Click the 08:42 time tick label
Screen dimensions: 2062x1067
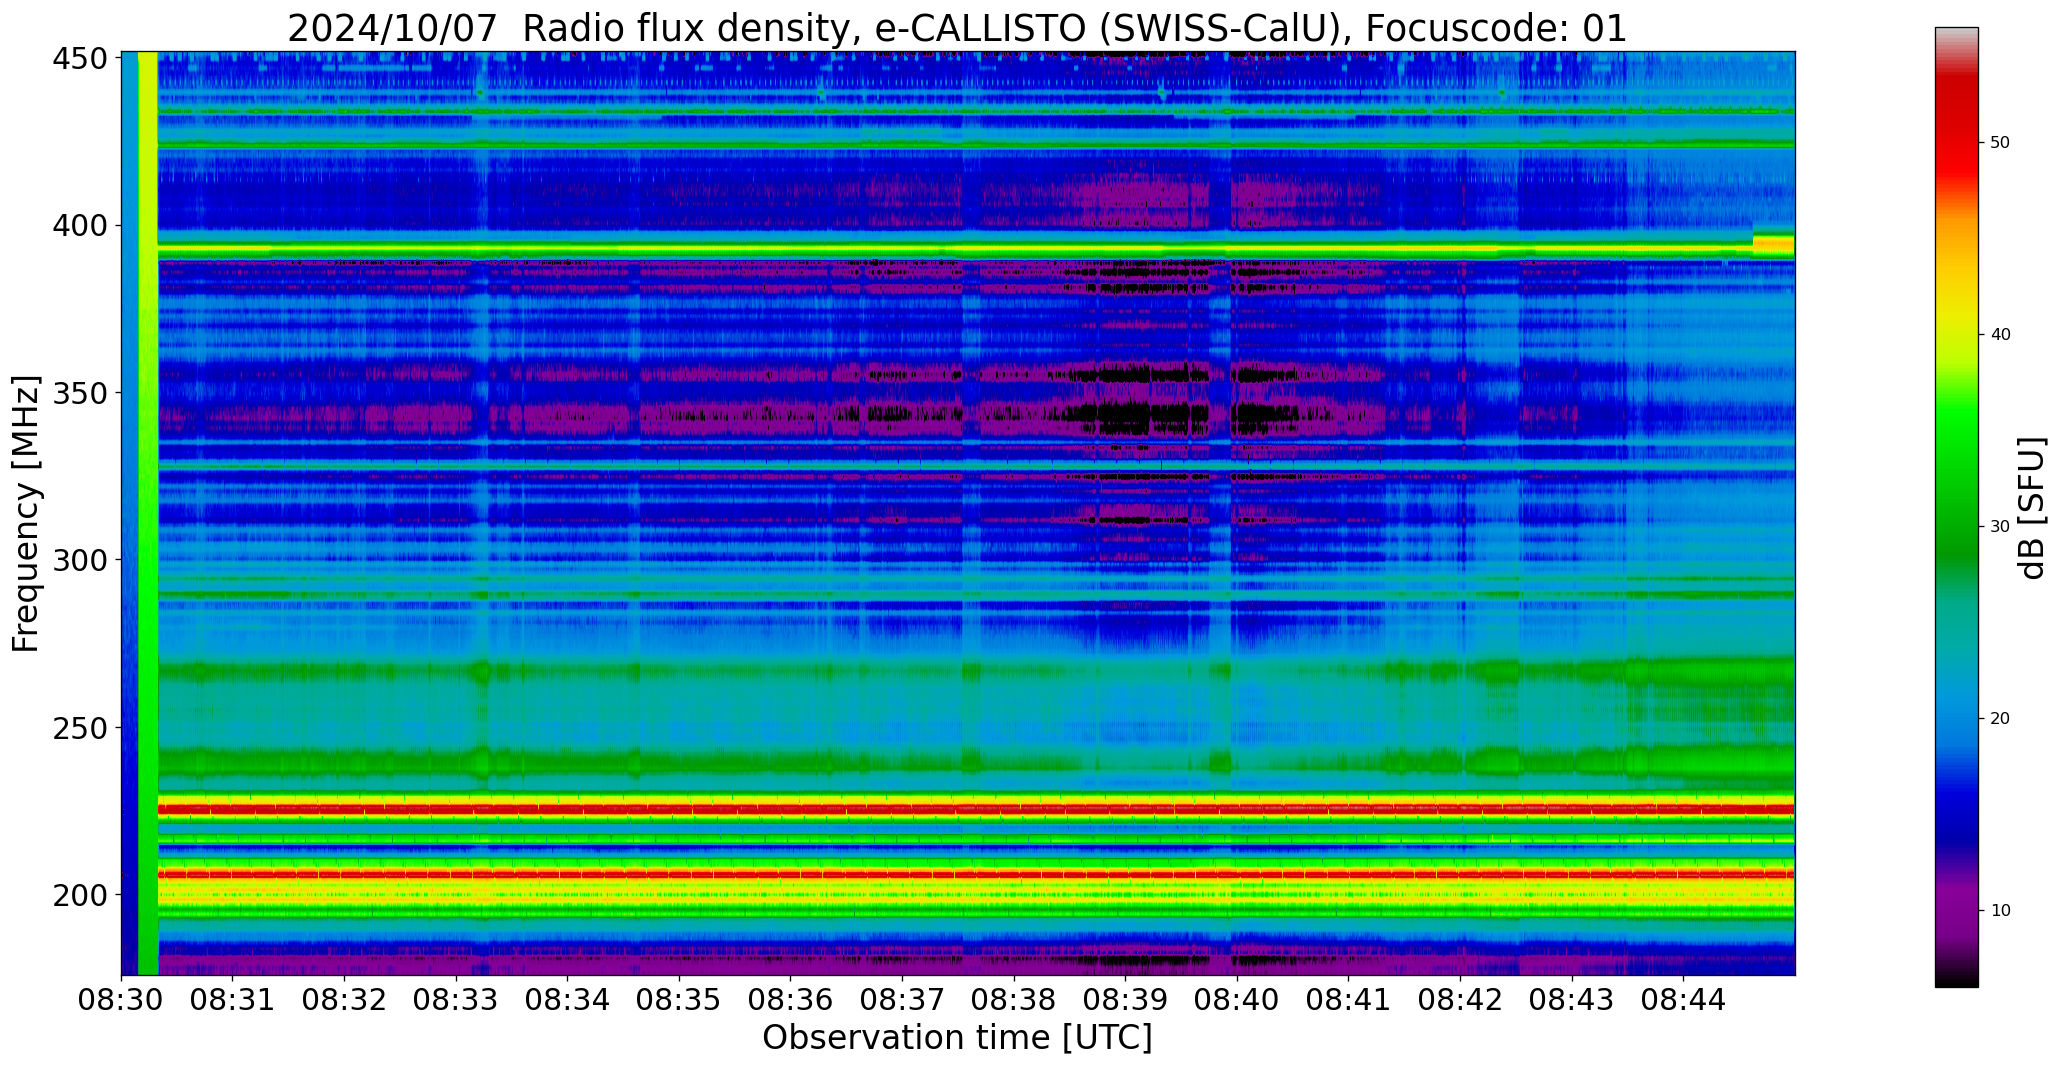point(1460,1000)
